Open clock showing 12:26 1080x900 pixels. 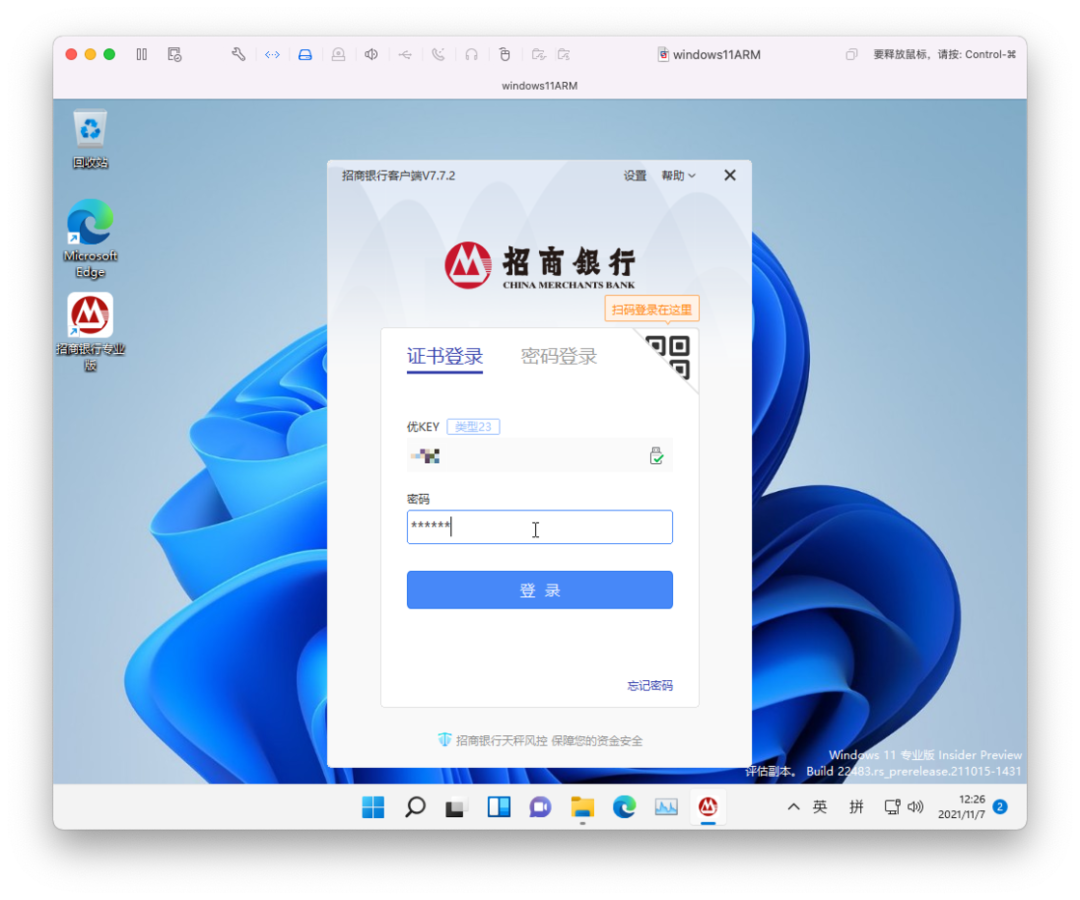[962, 807]
